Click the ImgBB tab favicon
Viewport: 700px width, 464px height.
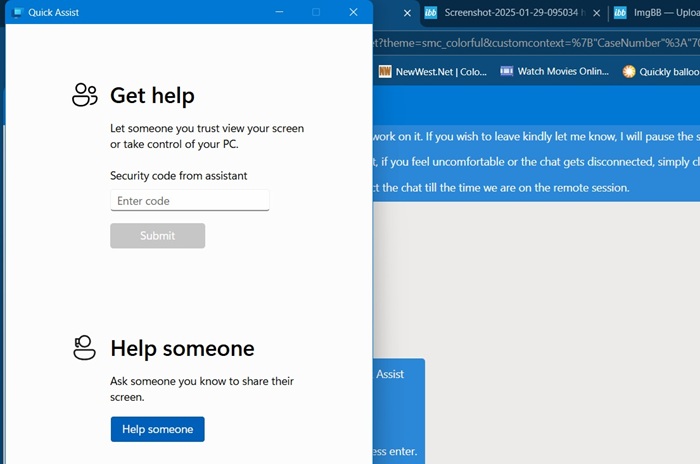pyautogui.click(x=620, y=13)
